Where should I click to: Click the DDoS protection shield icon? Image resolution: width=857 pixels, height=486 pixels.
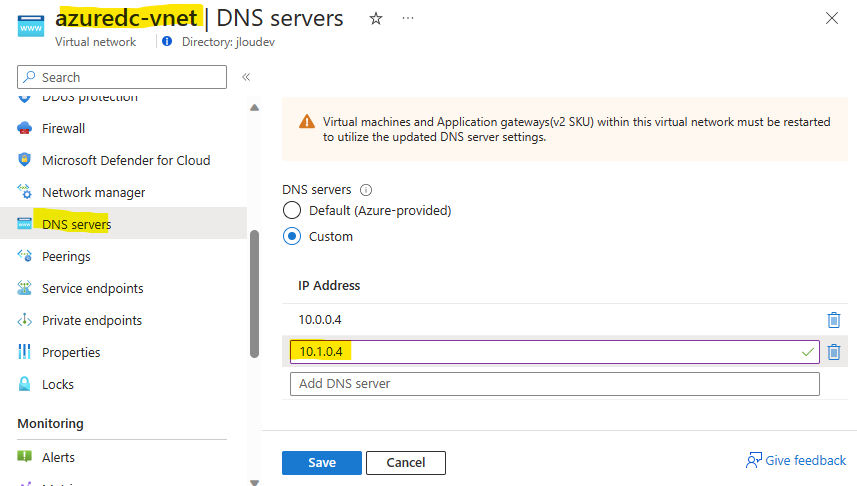tap(25, 99)
